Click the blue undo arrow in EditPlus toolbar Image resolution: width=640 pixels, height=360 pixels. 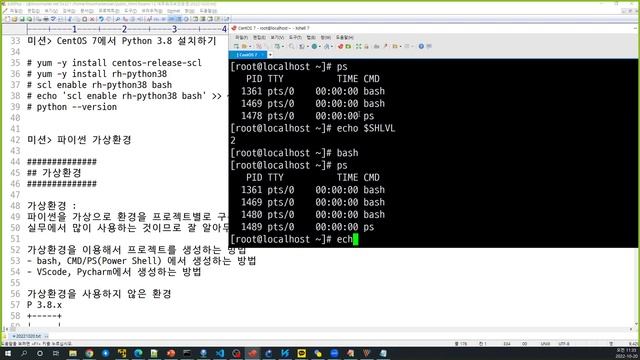[x=101, y=19]
